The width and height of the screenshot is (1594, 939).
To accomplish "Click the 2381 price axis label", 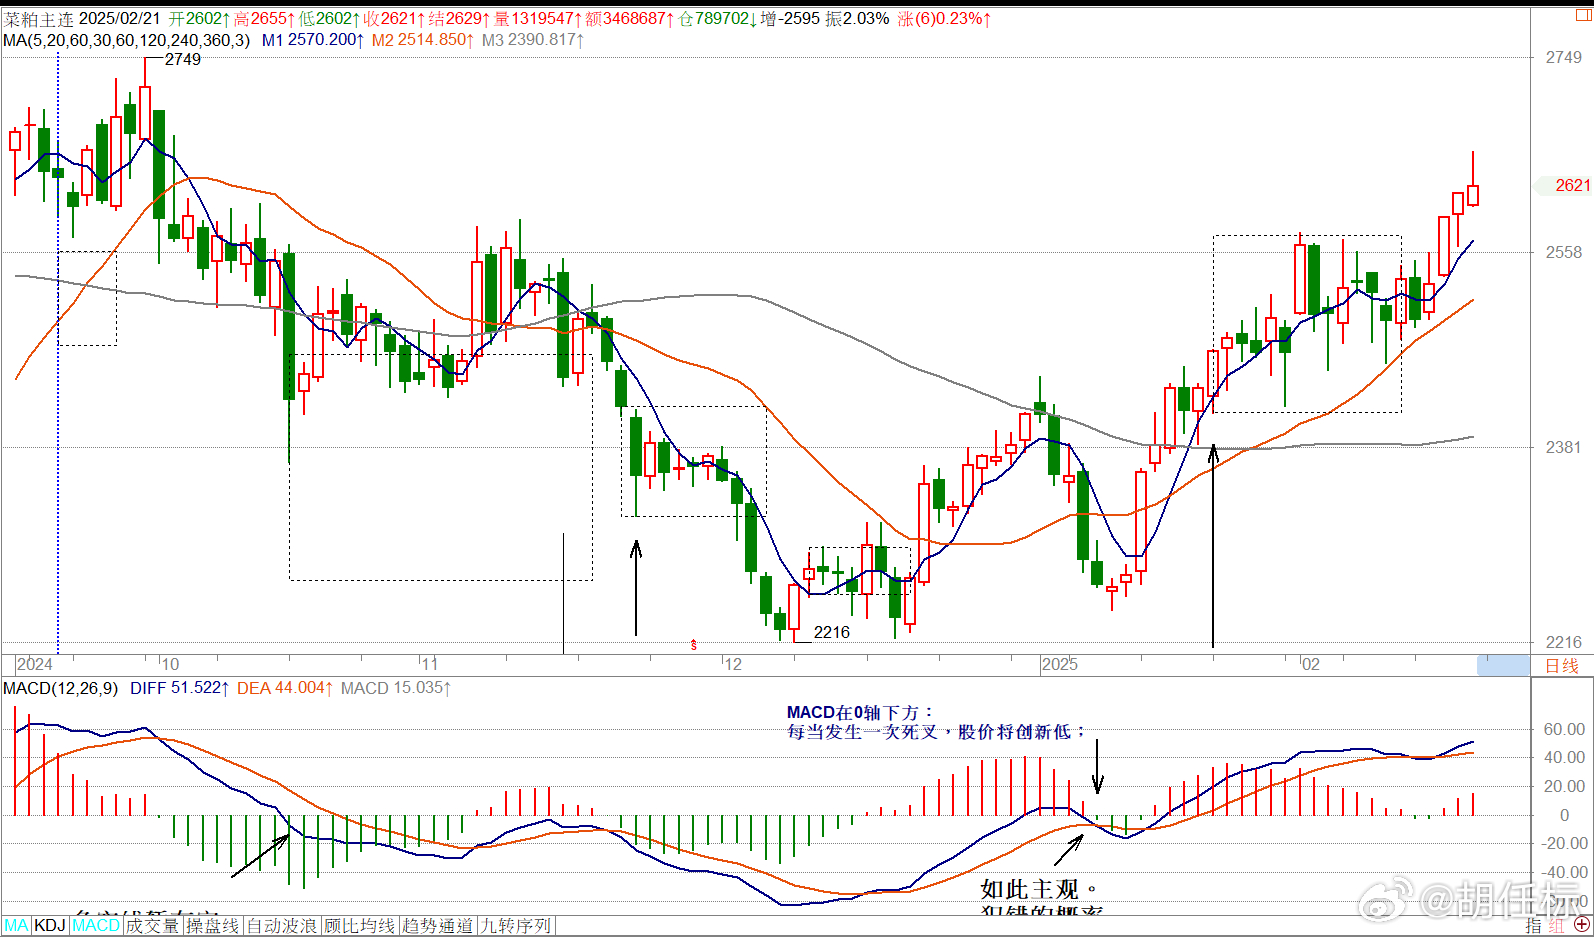I will pyautogui.click(x=1564, y=447).
